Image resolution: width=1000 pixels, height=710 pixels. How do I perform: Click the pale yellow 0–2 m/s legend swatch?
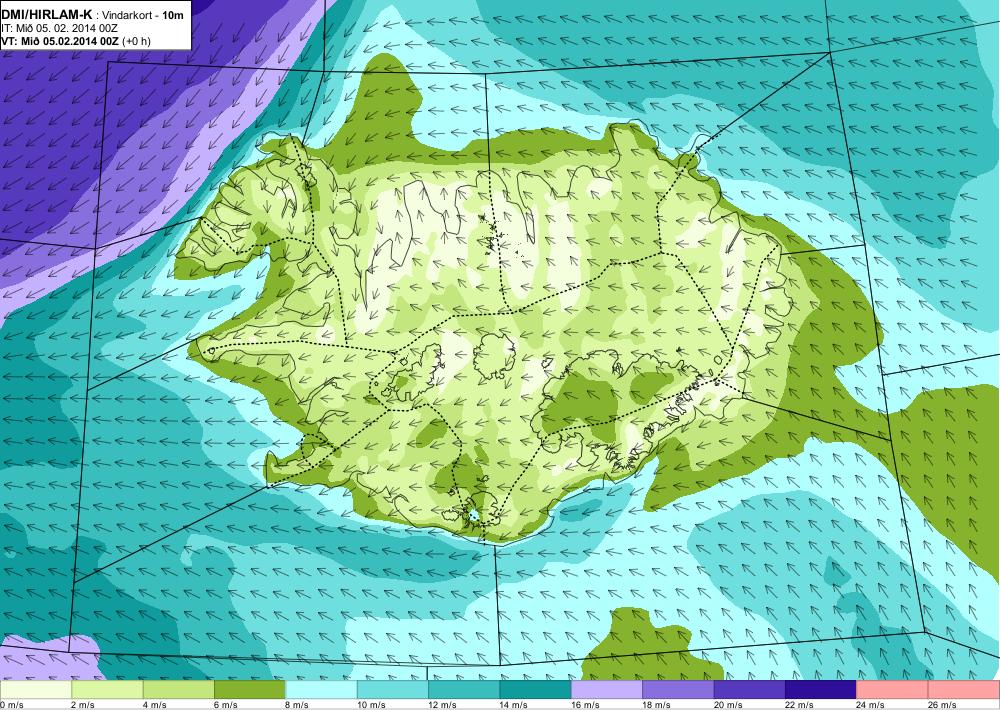point(36,690)
